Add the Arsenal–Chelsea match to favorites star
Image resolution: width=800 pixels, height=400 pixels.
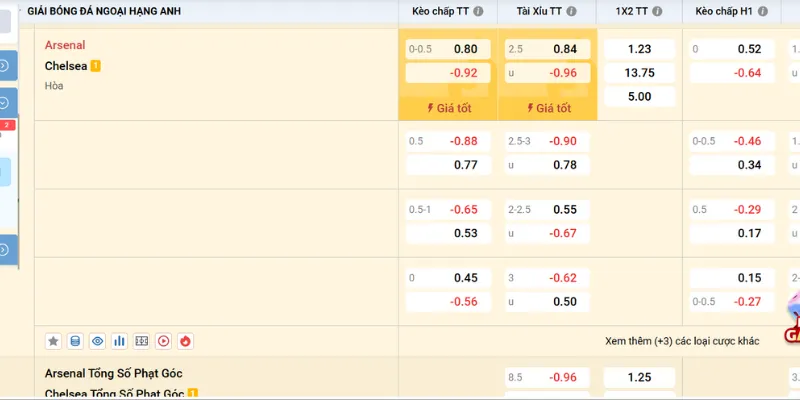[53, 341]
